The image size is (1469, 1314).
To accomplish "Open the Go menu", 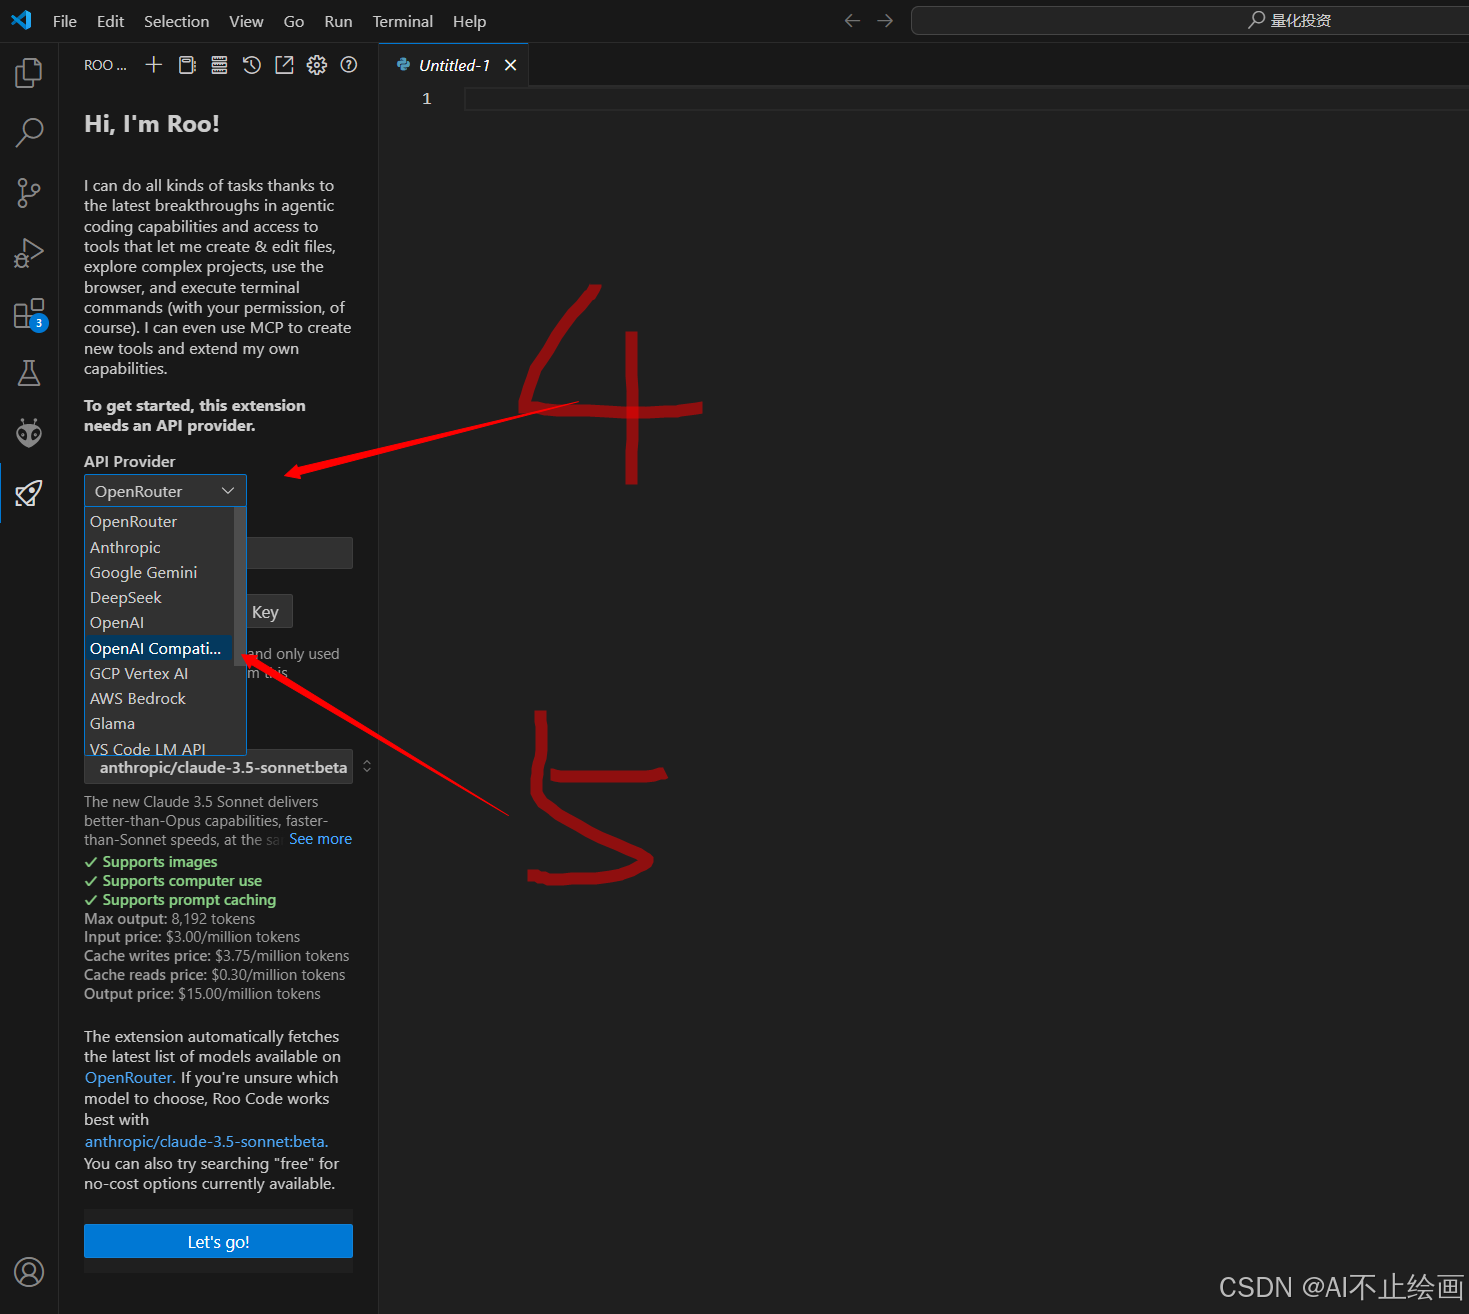I will click(x=294, y=21).
